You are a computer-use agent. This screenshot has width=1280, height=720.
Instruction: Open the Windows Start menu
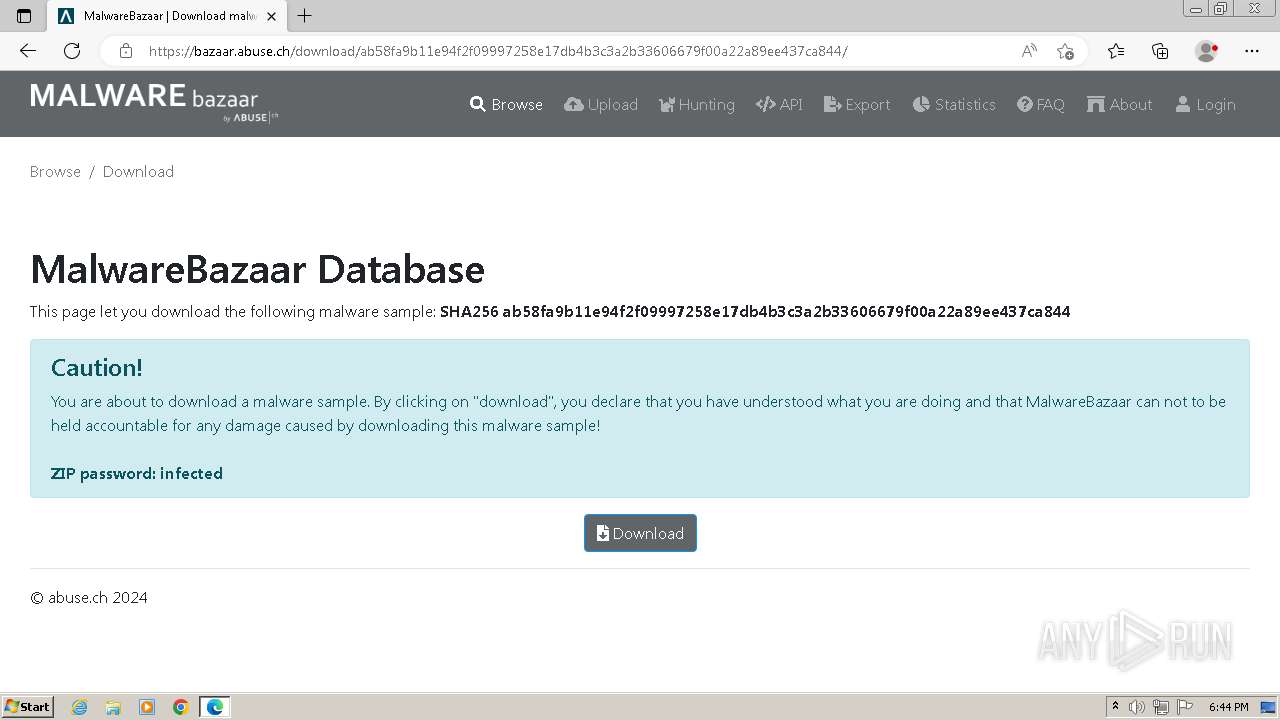[27, 707]
